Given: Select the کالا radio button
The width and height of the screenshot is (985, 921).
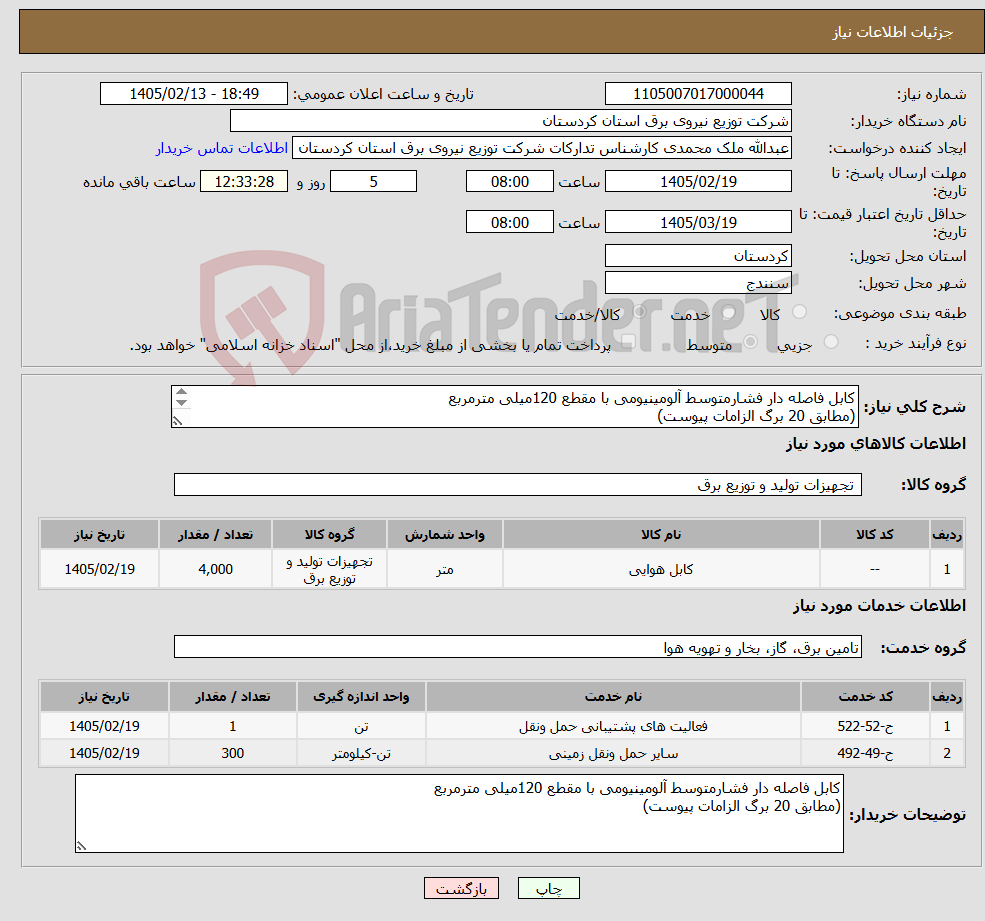Looking at the screenshot, I should 800,312.
